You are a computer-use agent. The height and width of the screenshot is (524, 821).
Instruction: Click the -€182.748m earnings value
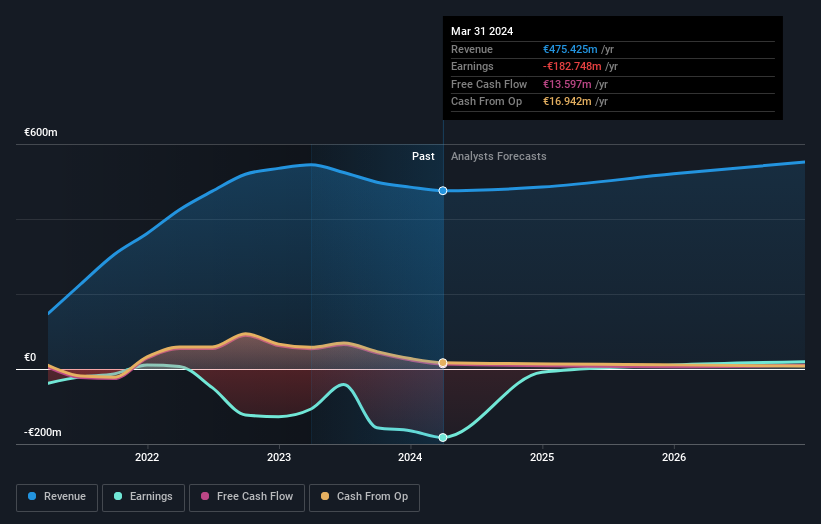[x=572, y=66]
